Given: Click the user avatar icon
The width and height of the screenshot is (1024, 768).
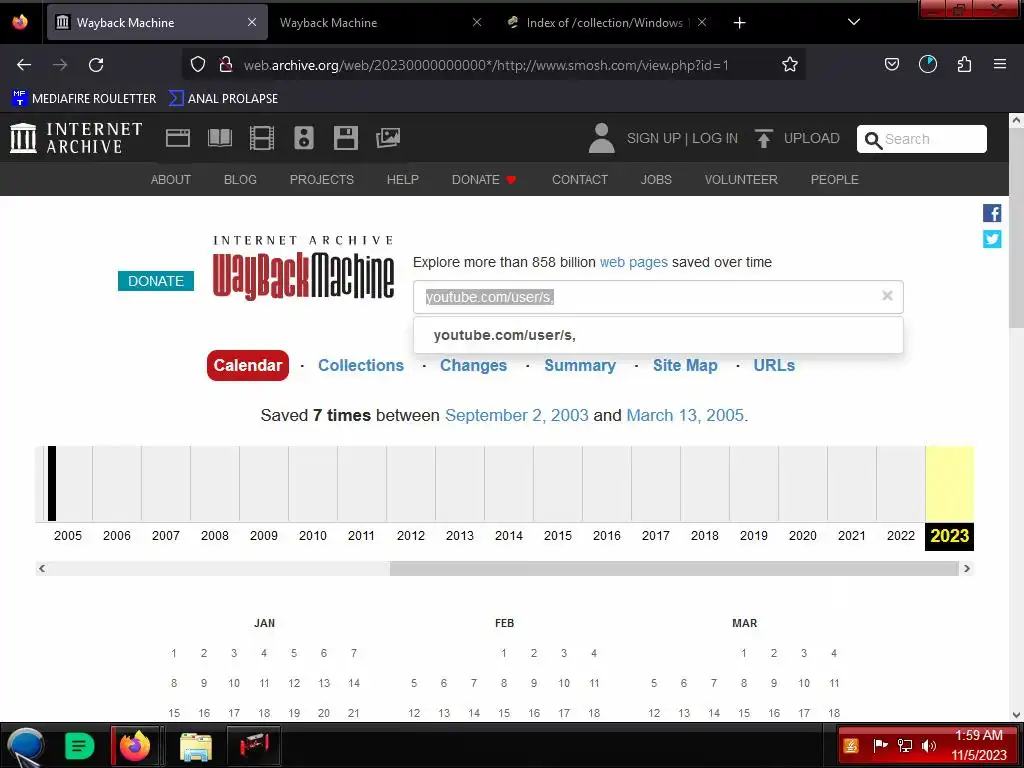Looking at the screenshot, I should click(x=601, y=138).
